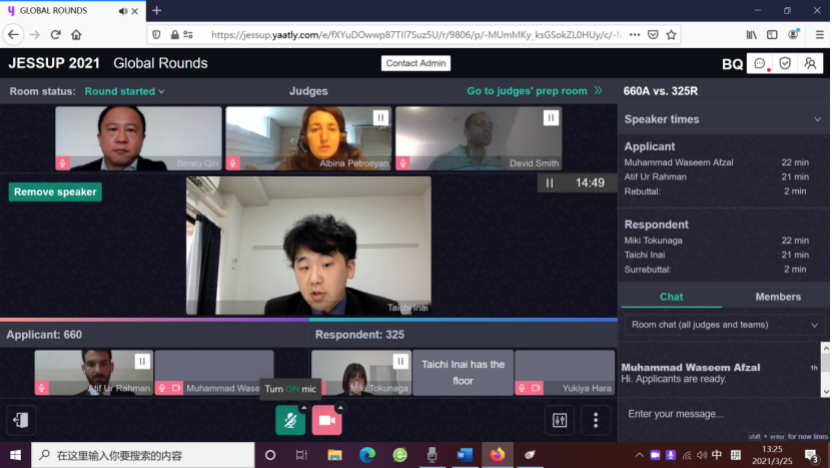Screen dimensions: 832x468
Task: Select the Chat tab
Action: pos(671,297)
